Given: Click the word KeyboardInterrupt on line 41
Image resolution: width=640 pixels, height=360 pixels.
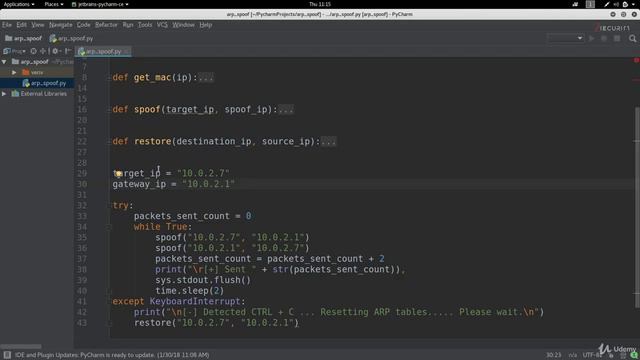Looking at the screenshot, I should [x=195, y=302].
